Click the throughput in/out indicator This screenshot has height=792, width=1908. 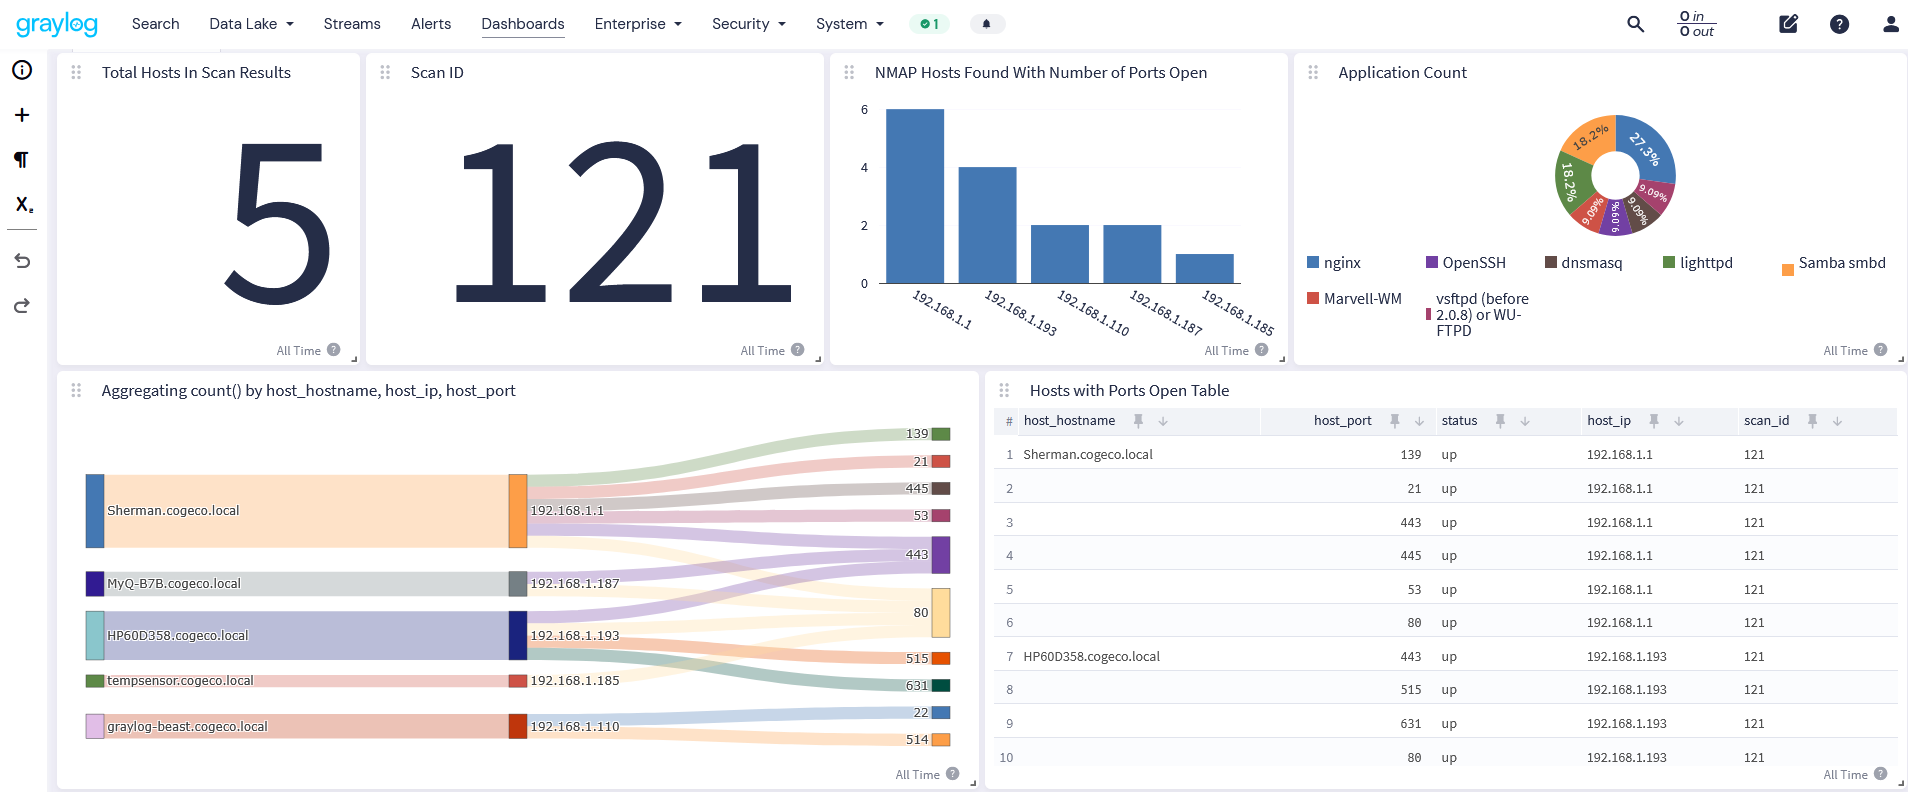coord(1697,24)
